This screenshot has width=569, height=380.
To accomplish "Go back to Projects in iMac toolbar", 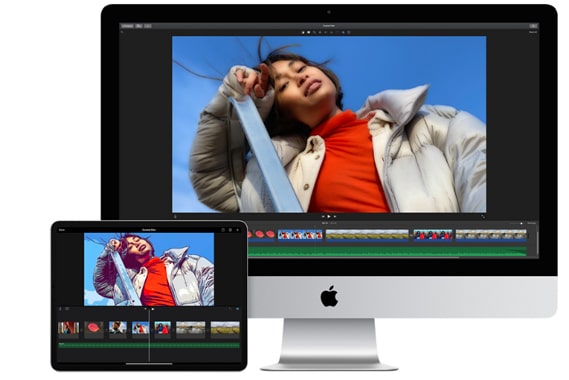I will click(127, 26).
